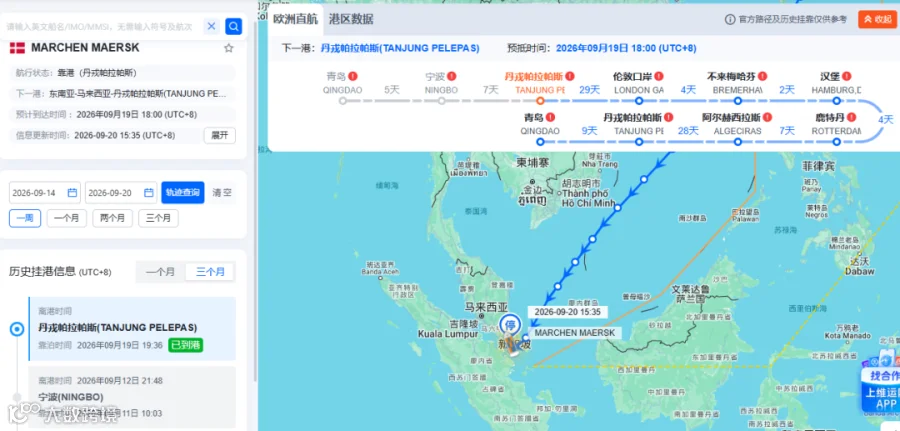Viewport: 900px width, 431px height.
Task: Click the ship name search input field
Action: coord(103,26)
